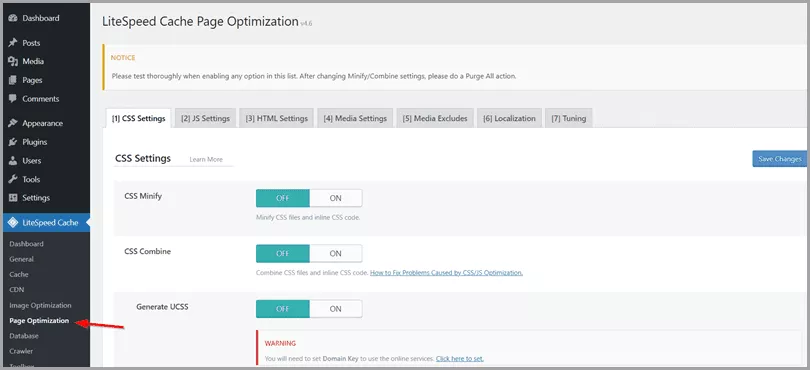Turn Generate UCSS ON
This screenshot has width=810, height=370.
(x=336, y=309)
